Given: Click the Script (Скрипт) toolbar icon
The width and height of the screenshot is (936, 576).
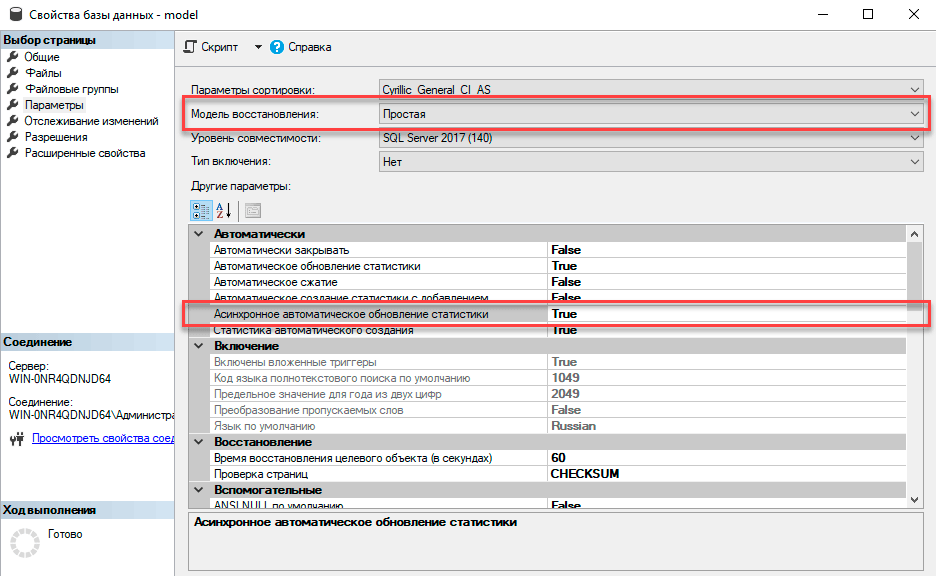Looking at the screenshot, I should [x=191, y=47].
